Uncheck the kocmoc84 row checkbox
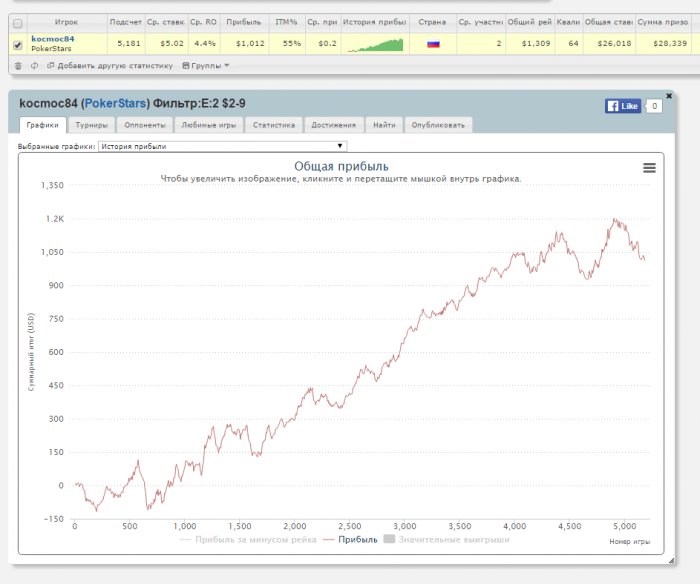The width and height of the screenshot is (700, 584). (x=17, y=44)
